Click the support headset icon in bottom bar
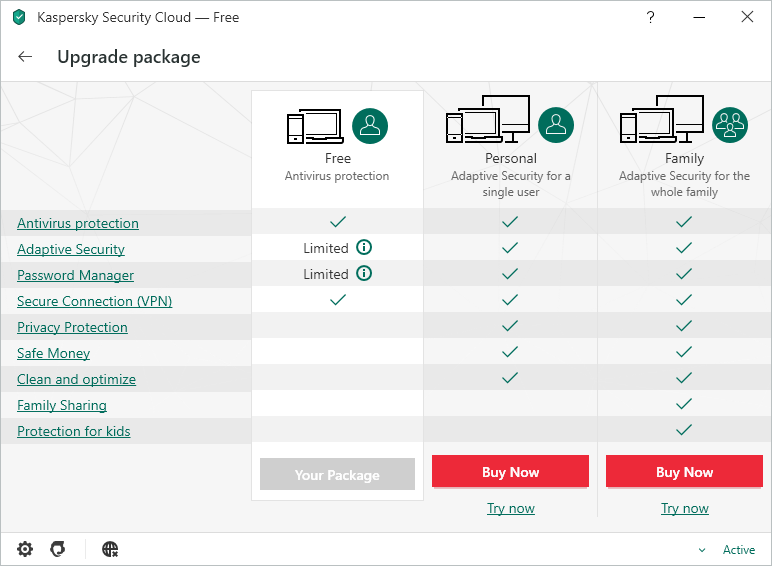772x566 pixels. (x=58, y=549)
